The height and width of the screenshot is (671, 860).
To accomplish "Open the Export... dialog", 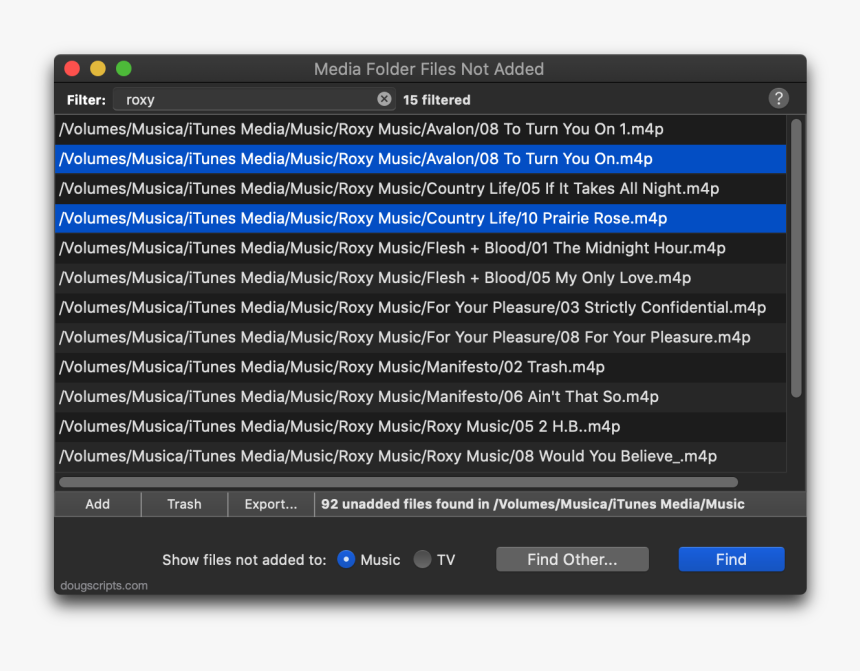I will (270, 504).
